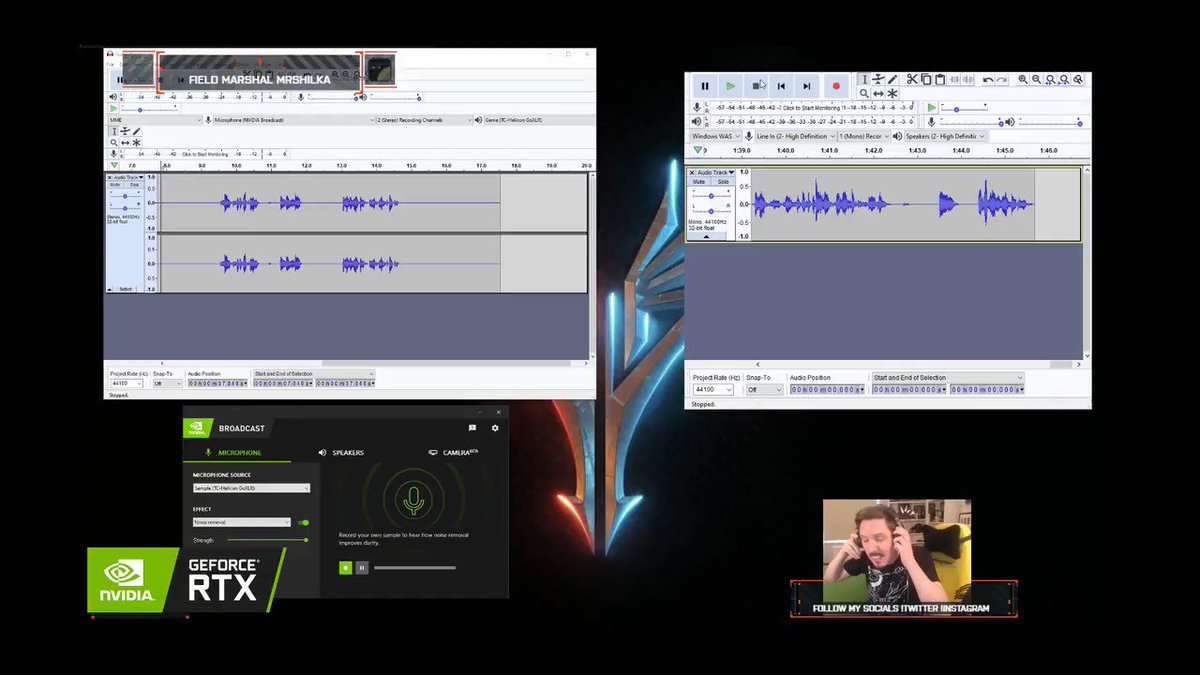Switch to Camera tab in NVIDIA Broadcast
The width and height of the screenshot is (1200, 675).
point(455,452)
